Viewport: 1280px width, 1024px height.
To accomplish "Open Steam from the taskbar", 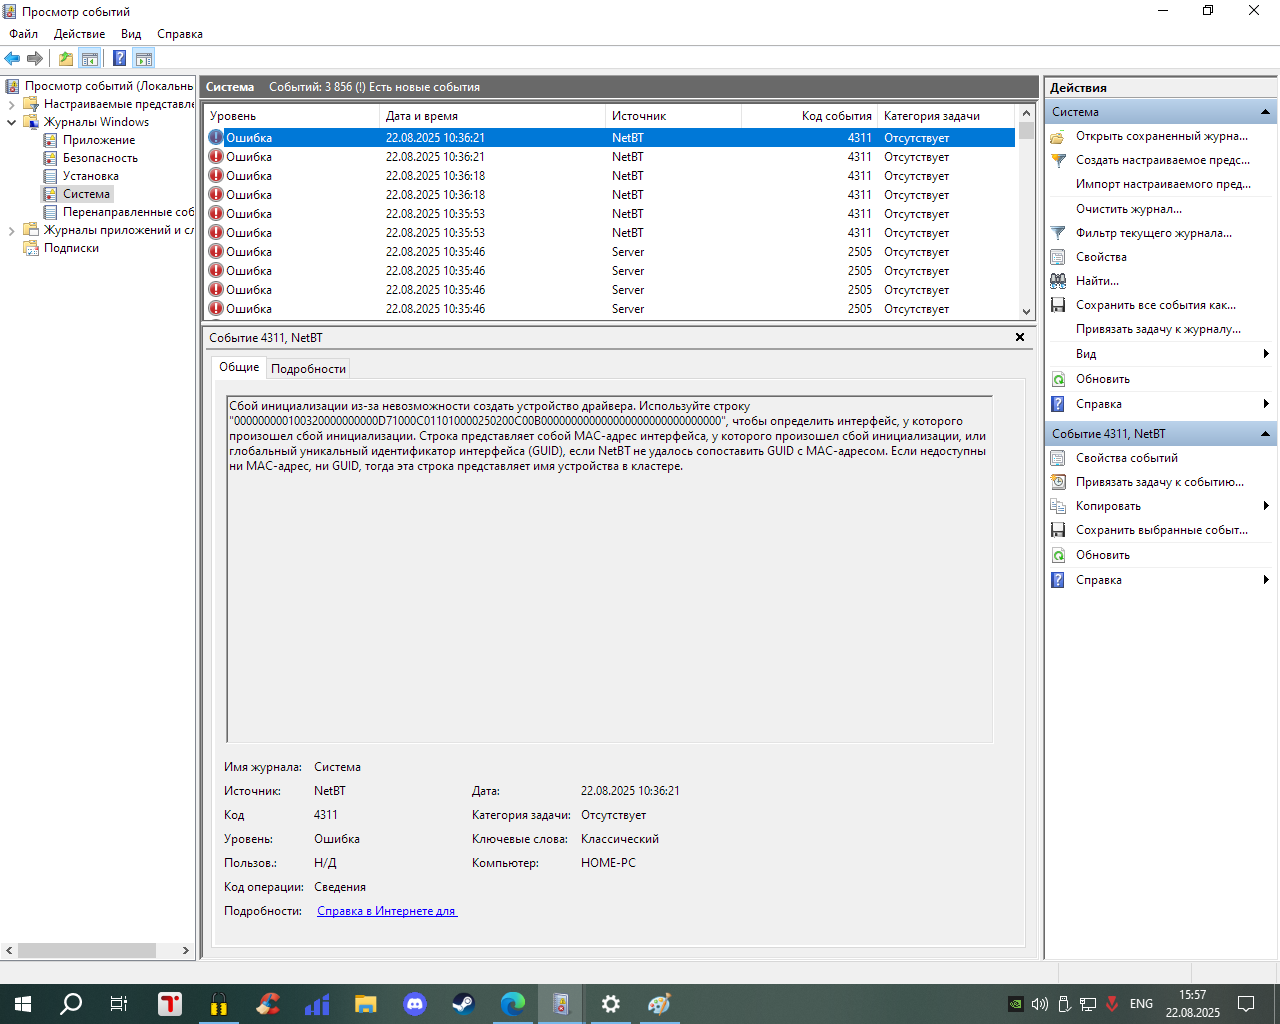I will [464, 1004].
